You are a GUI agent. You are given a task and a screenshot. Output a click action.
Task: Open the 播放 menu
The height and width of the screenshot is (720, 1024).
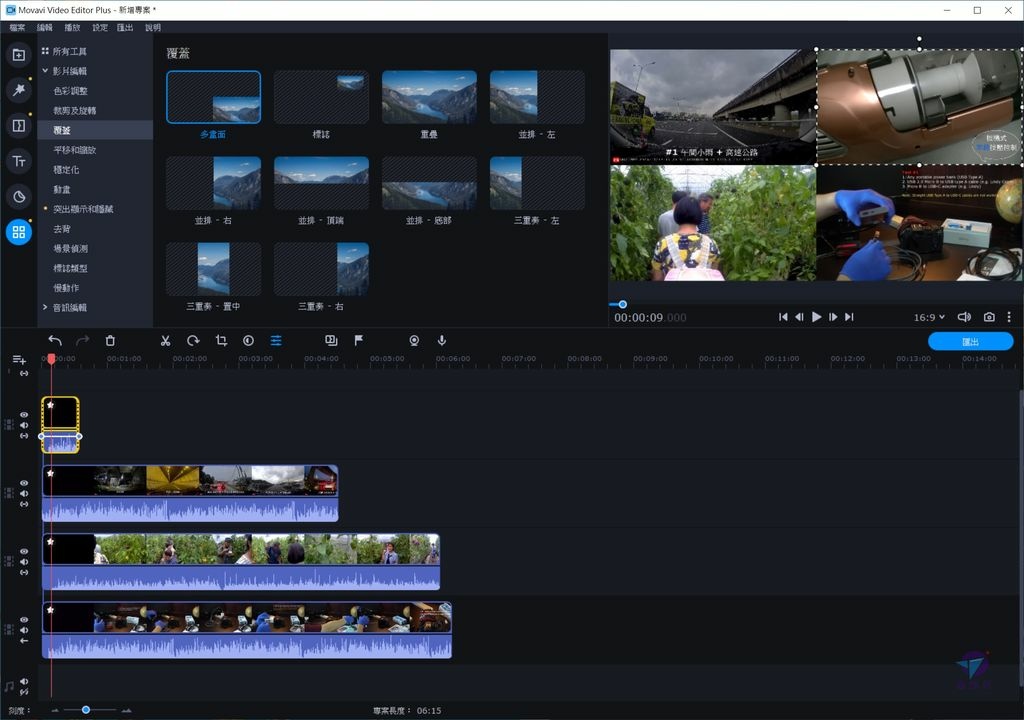[x=72, y=27]
